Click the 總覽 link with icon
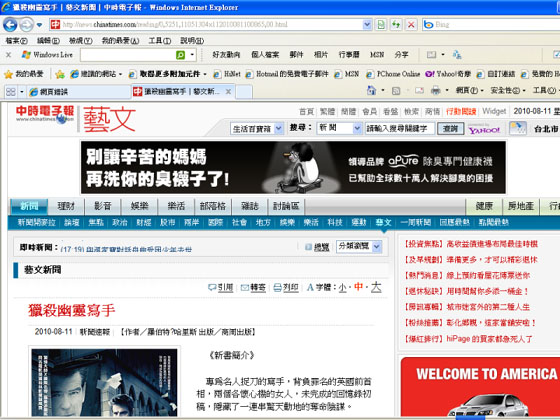Viewport: 560px width, 420px height. (317, 247)
